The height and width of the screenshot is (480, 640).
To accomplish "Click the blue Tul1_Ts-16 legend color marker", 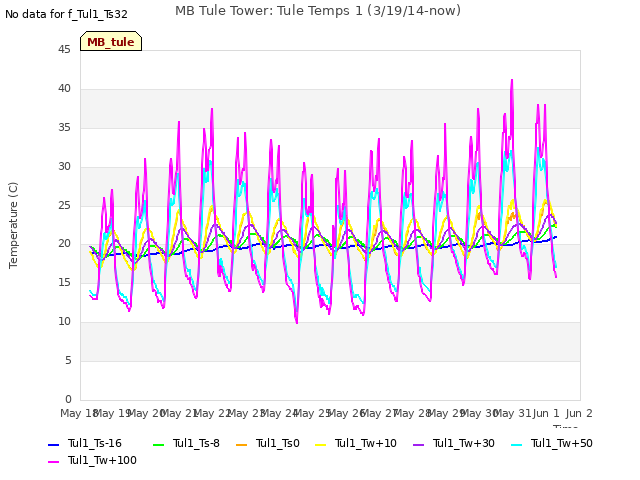I will [53, 444].
